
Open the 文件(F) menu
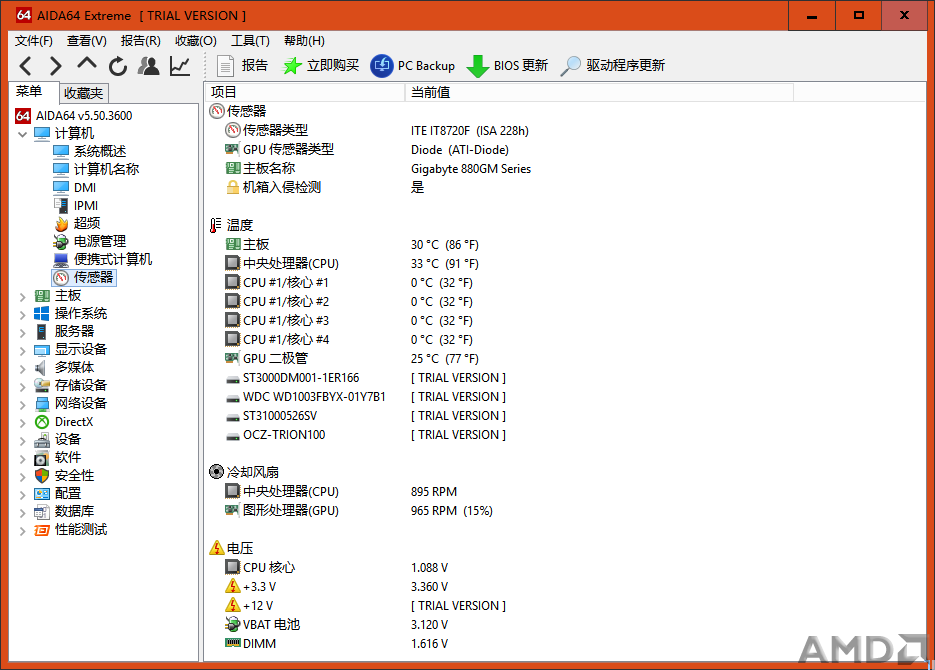[34, 41]
